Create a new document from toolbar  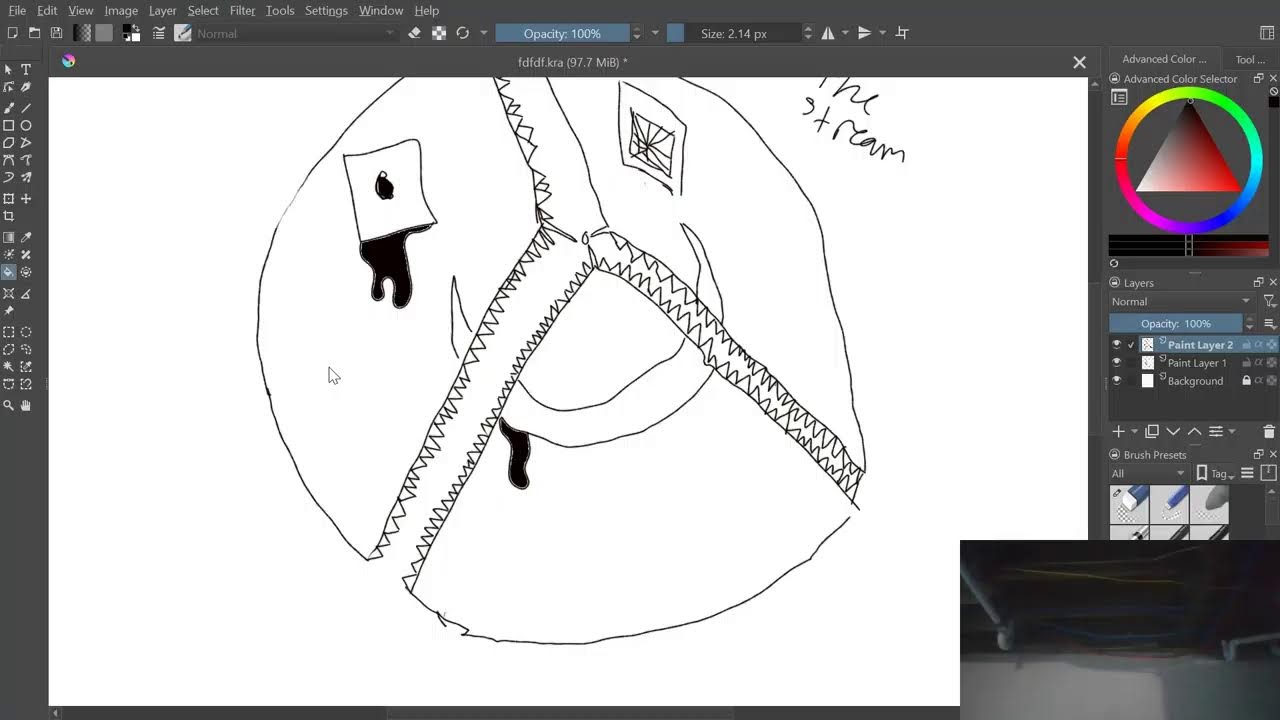coord(12,33)
